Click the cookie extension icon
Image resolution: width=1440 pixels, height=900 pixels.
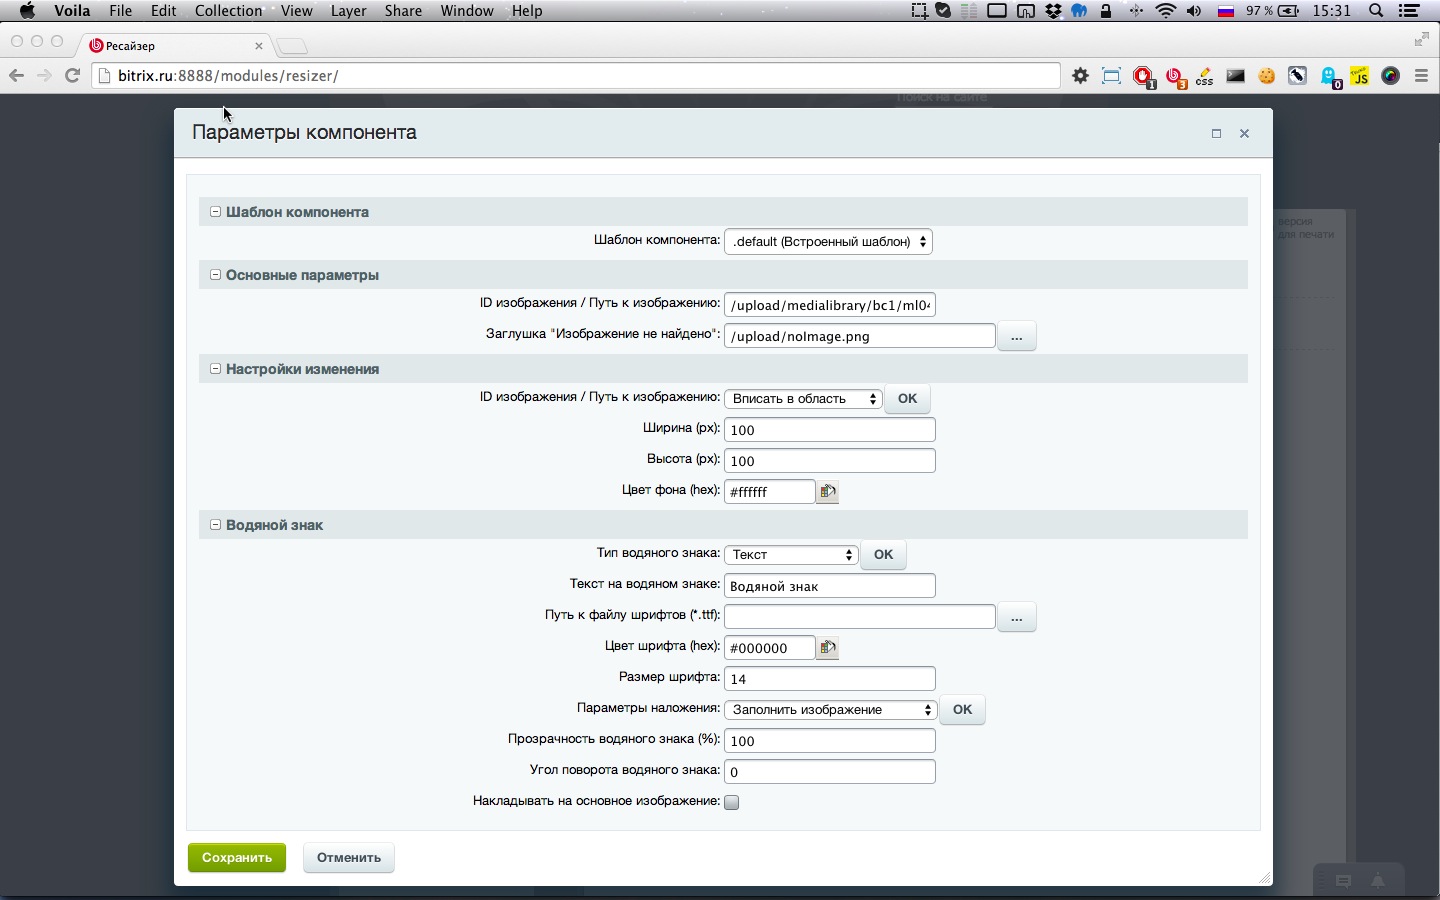tap(1267, 76)
